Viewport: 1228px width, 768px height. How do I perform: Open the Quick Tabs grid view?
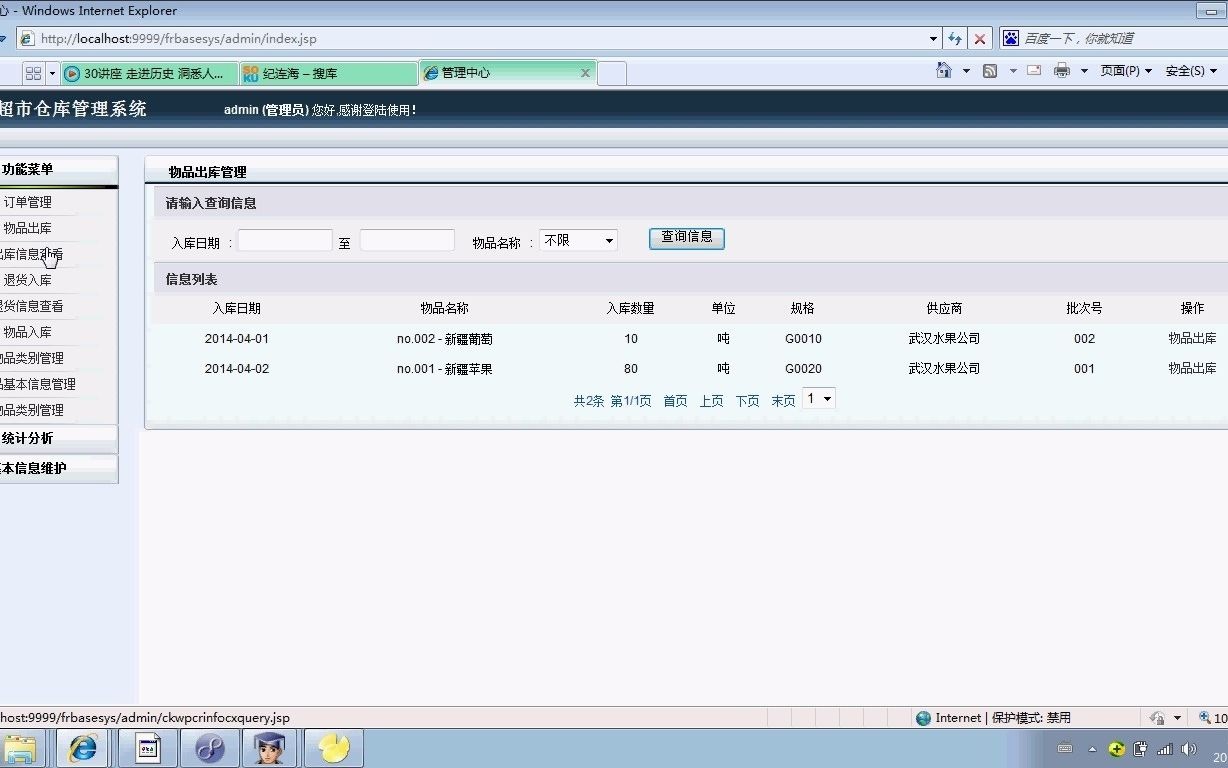pyautogui.click(x=33, y=72)
